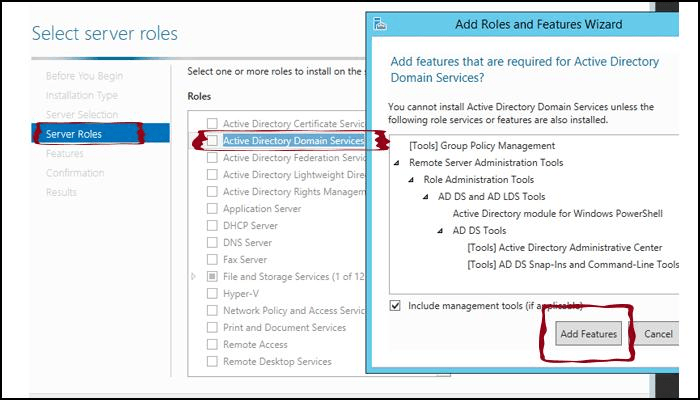The width and height of the screenshot is (700, 400).
Task: Check Print and Document Services role
Action: (x=212, y=327)
